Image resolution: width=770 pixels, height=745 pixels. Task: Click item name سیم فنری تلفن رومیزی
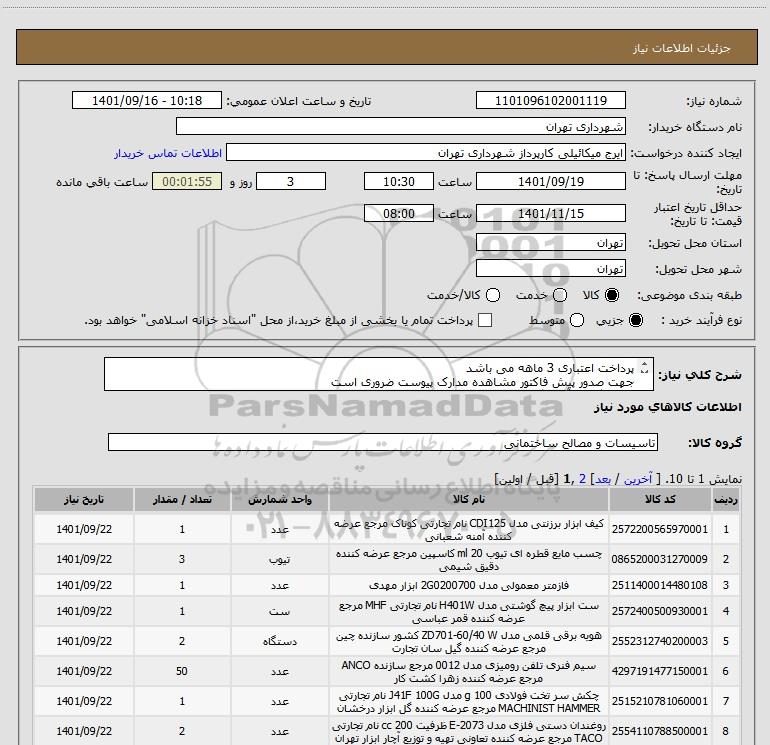click(469, 671)
